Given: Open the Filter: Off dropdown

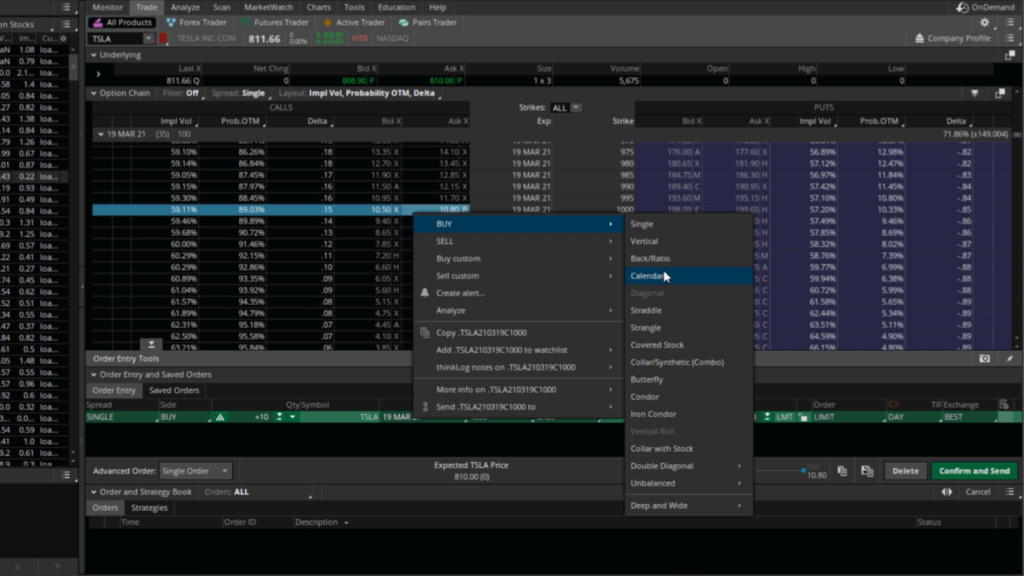Looking at the screenshot, I should coord(183,93).
